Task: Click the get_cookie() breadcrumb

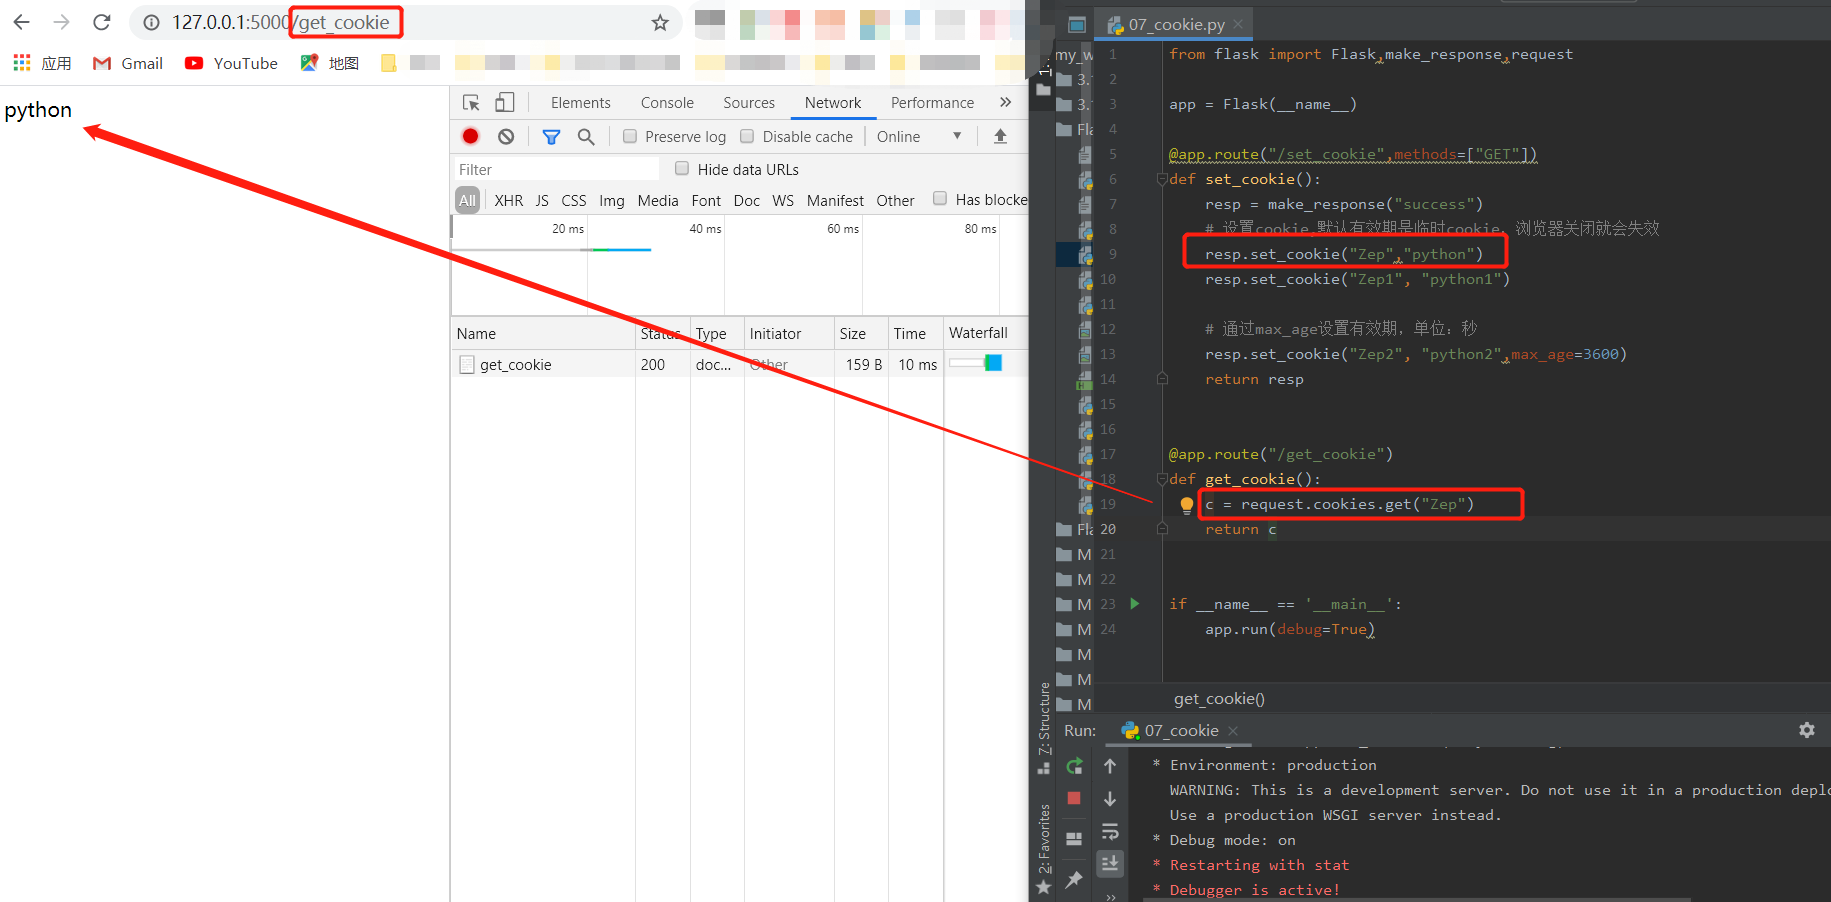Action: click(x=1219, y=698)
